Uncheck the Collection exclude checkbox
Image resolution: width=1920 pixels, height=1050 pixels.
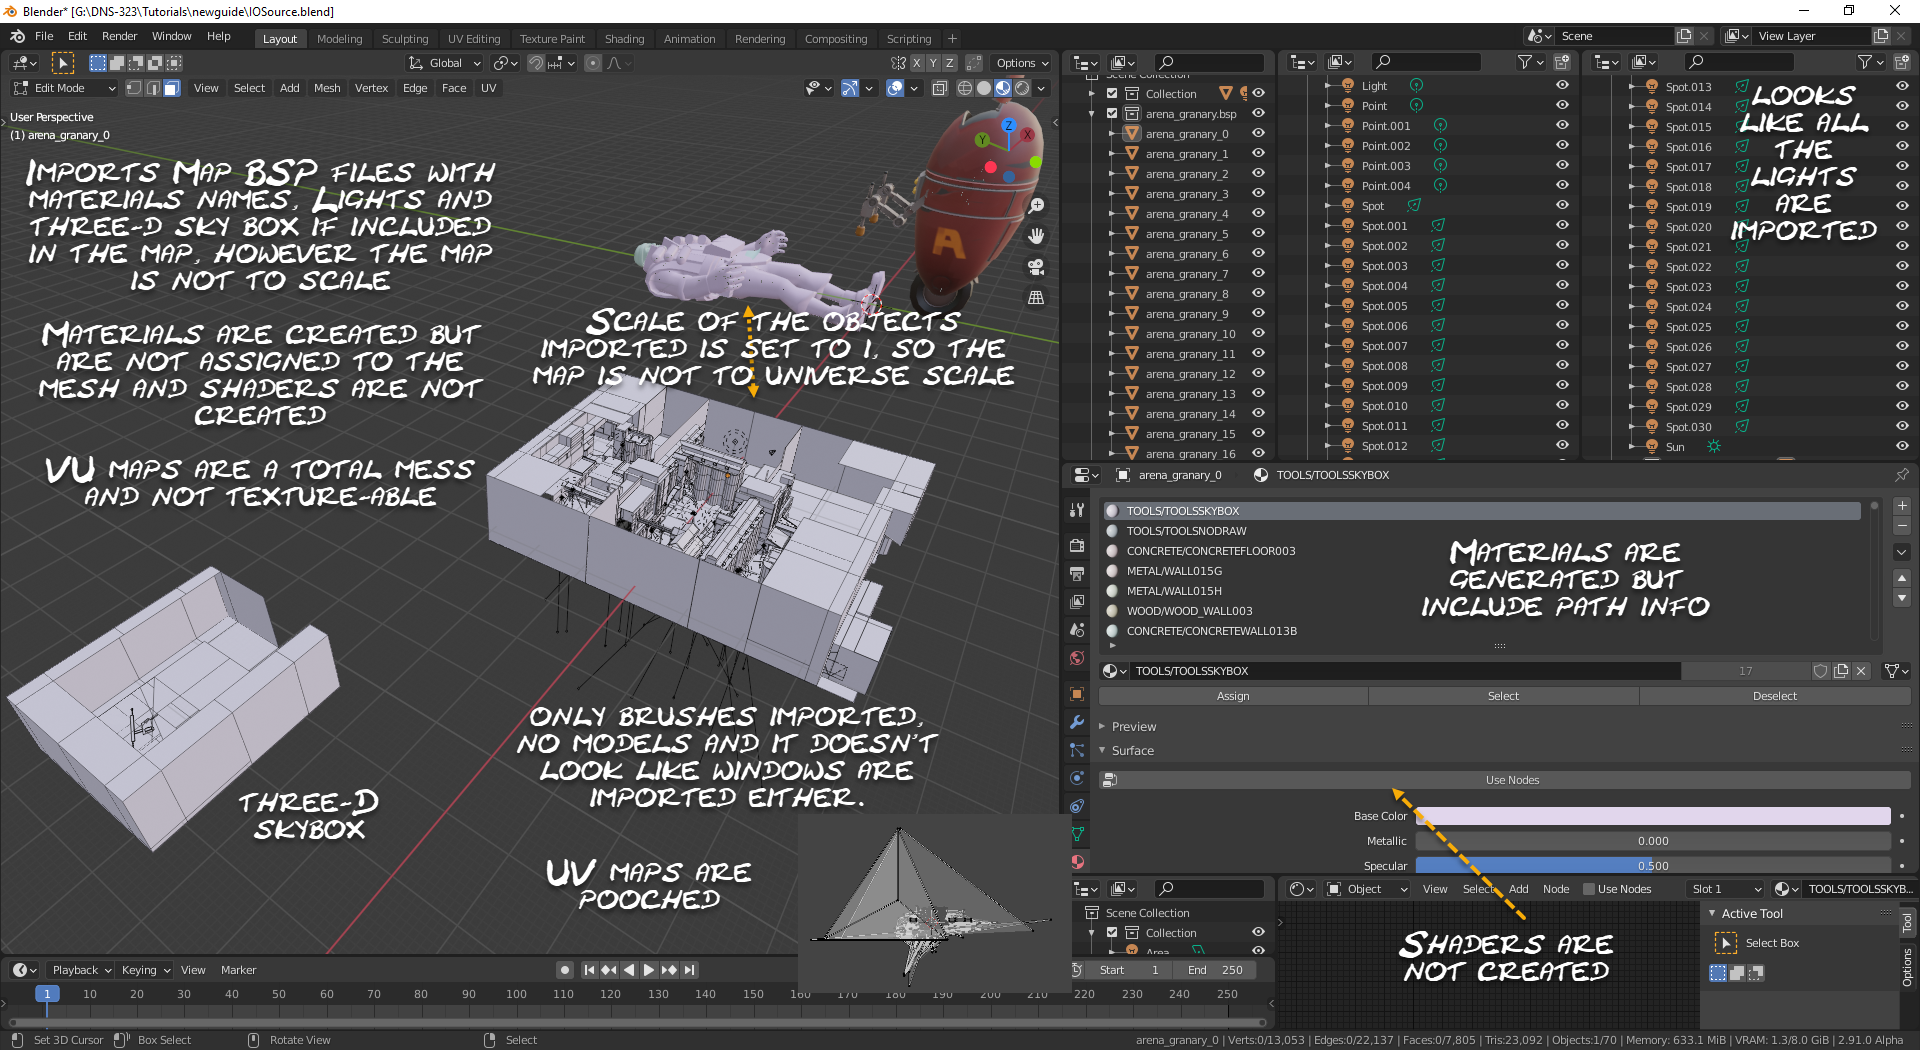(1112, 93)
